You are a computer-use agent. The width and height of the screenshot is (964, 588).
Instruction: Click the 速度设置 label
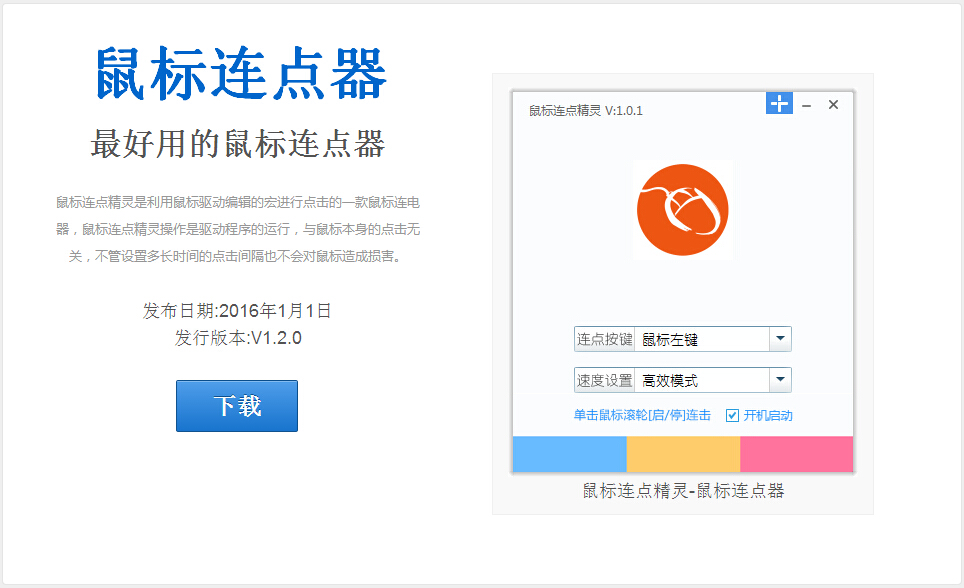(x=604, y=380)
